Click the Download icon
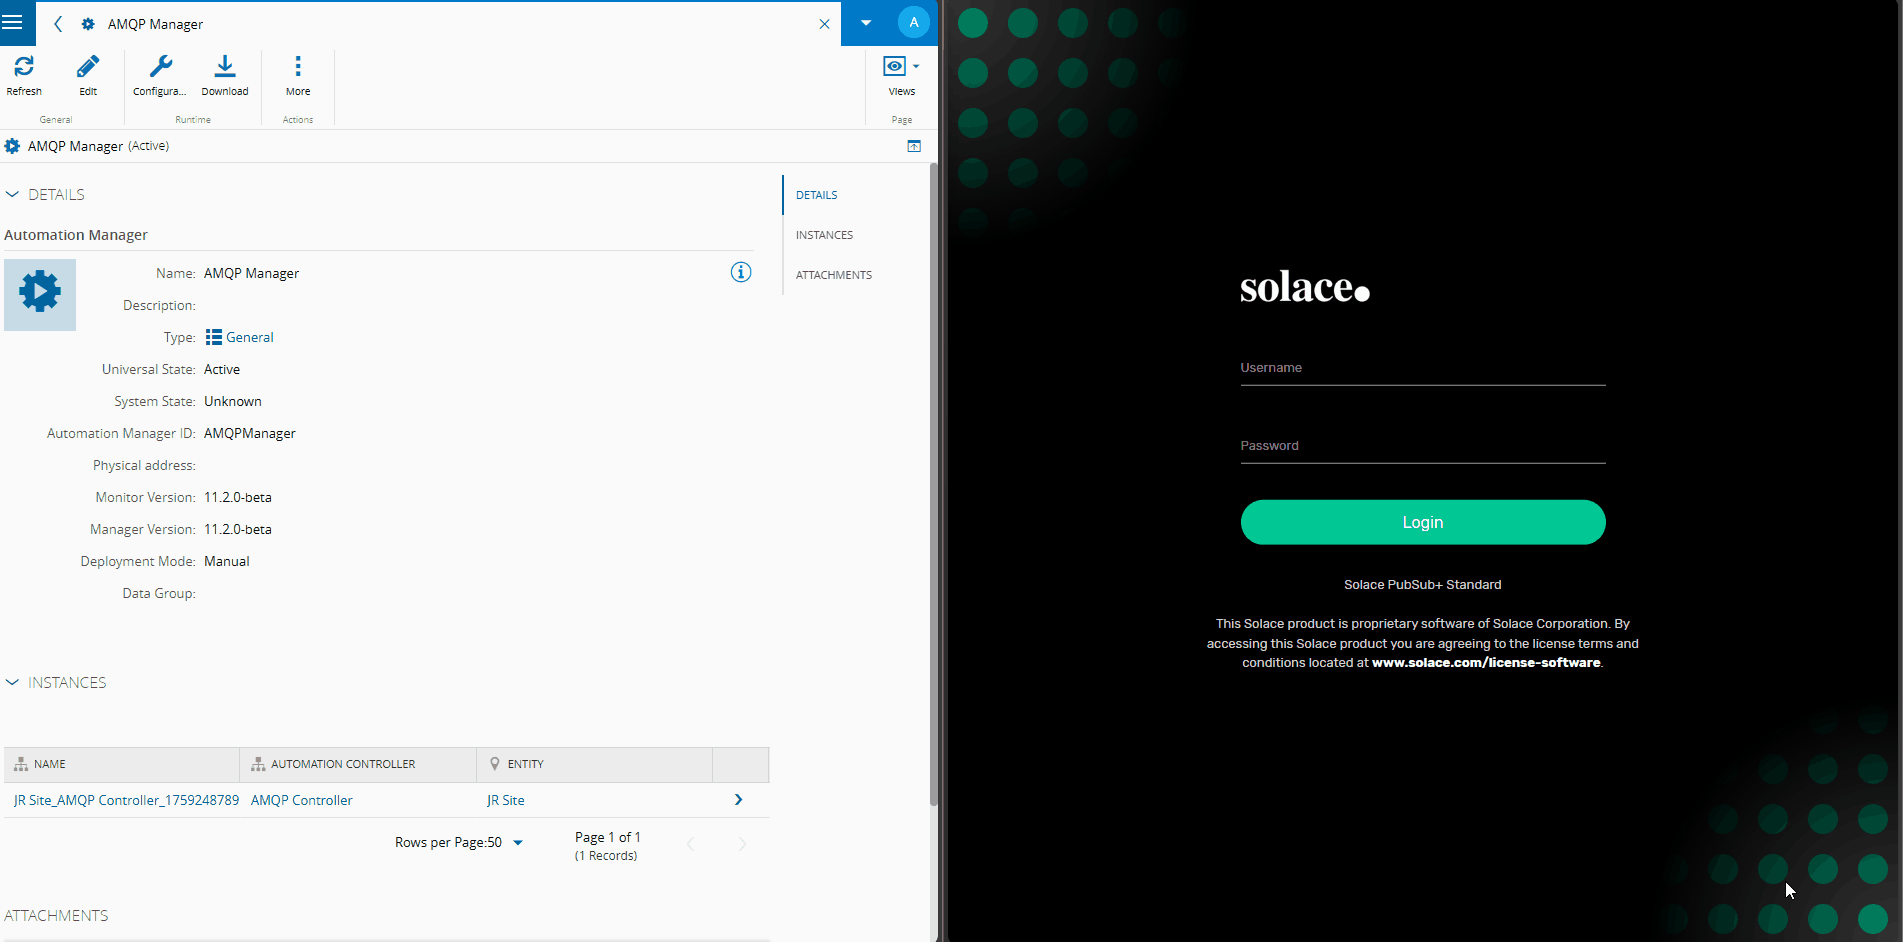Screen dimensions: 1903x942 (225, 67)
